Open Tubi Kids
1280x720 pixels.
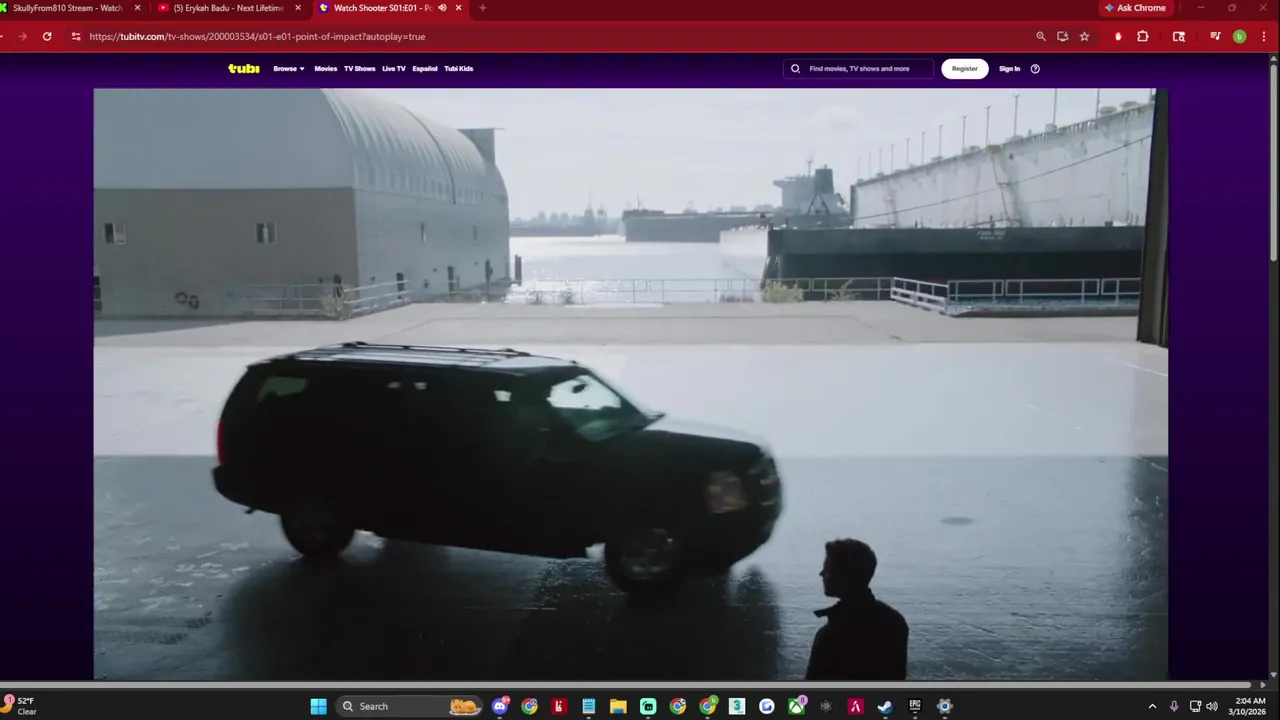click(459, 69)
